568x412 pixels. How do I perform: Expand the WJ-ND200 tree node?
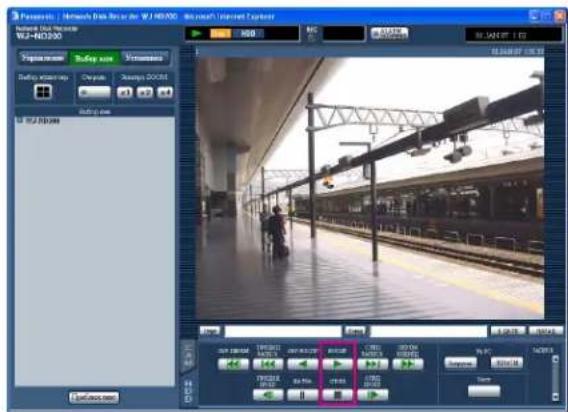click(x=20, y=120)
